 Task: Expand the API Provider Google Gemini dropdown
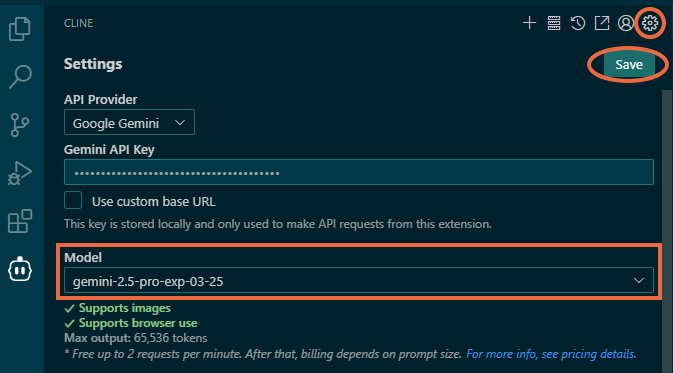pyautogui.click(x=129, y=122)
